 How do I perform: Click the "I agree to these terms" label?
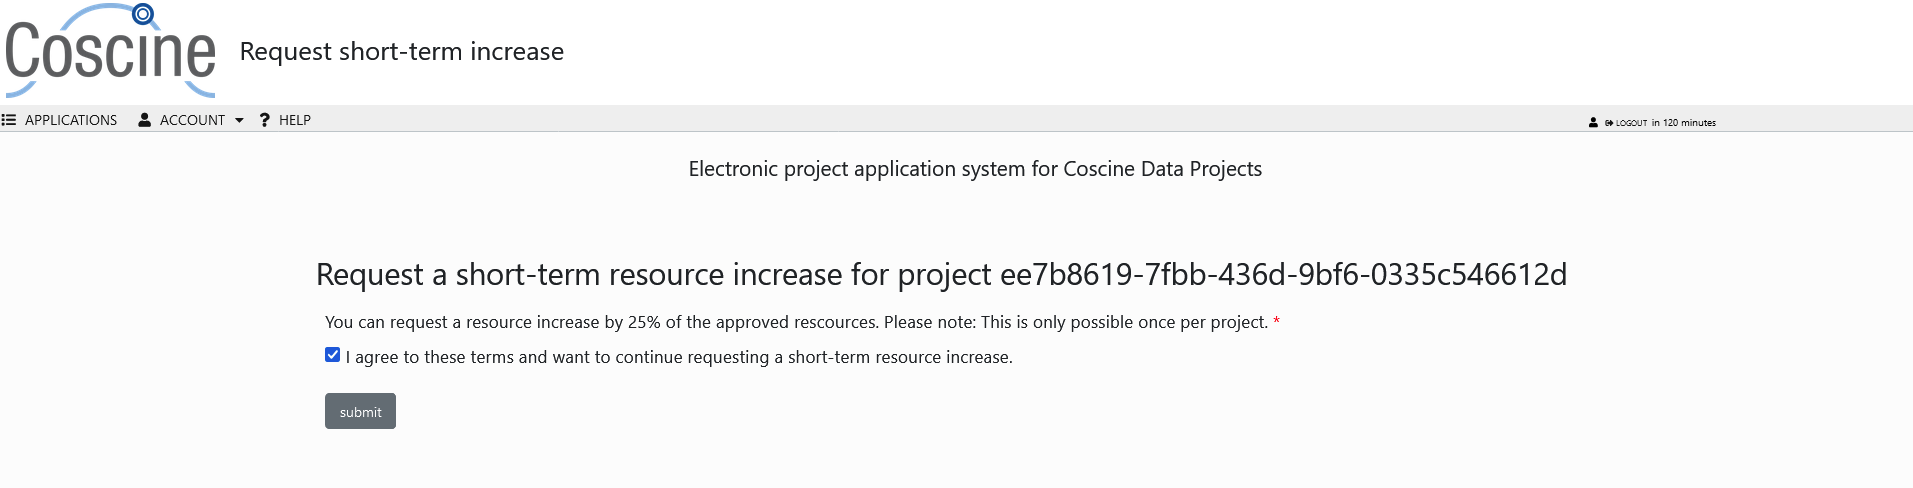(x=679, y=357)
